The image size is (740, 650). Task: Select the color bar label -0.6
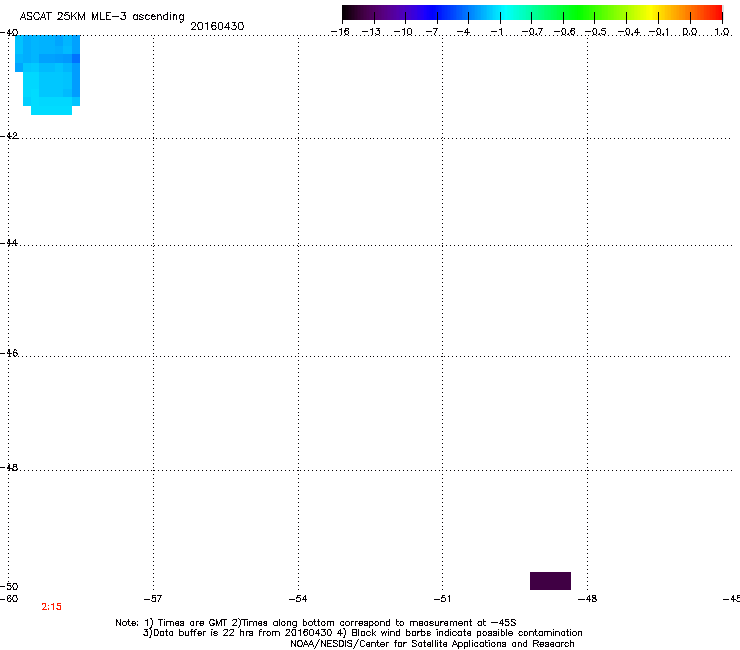(564, 32)
